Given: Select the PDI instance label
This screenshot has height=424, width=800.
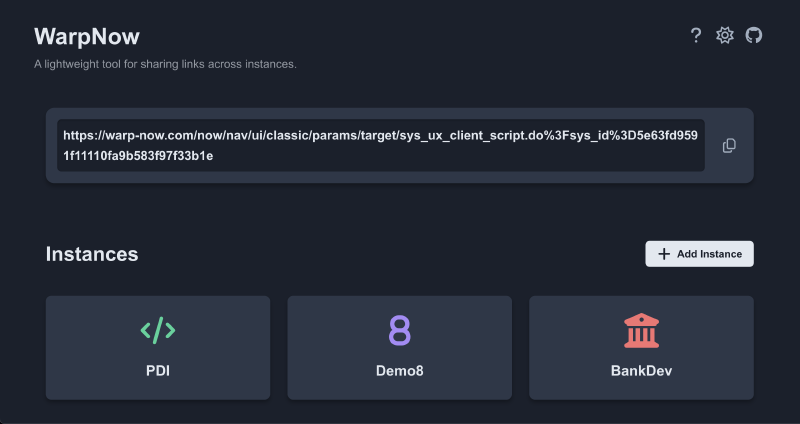Looking at the screenshot, I should [158, 371].
